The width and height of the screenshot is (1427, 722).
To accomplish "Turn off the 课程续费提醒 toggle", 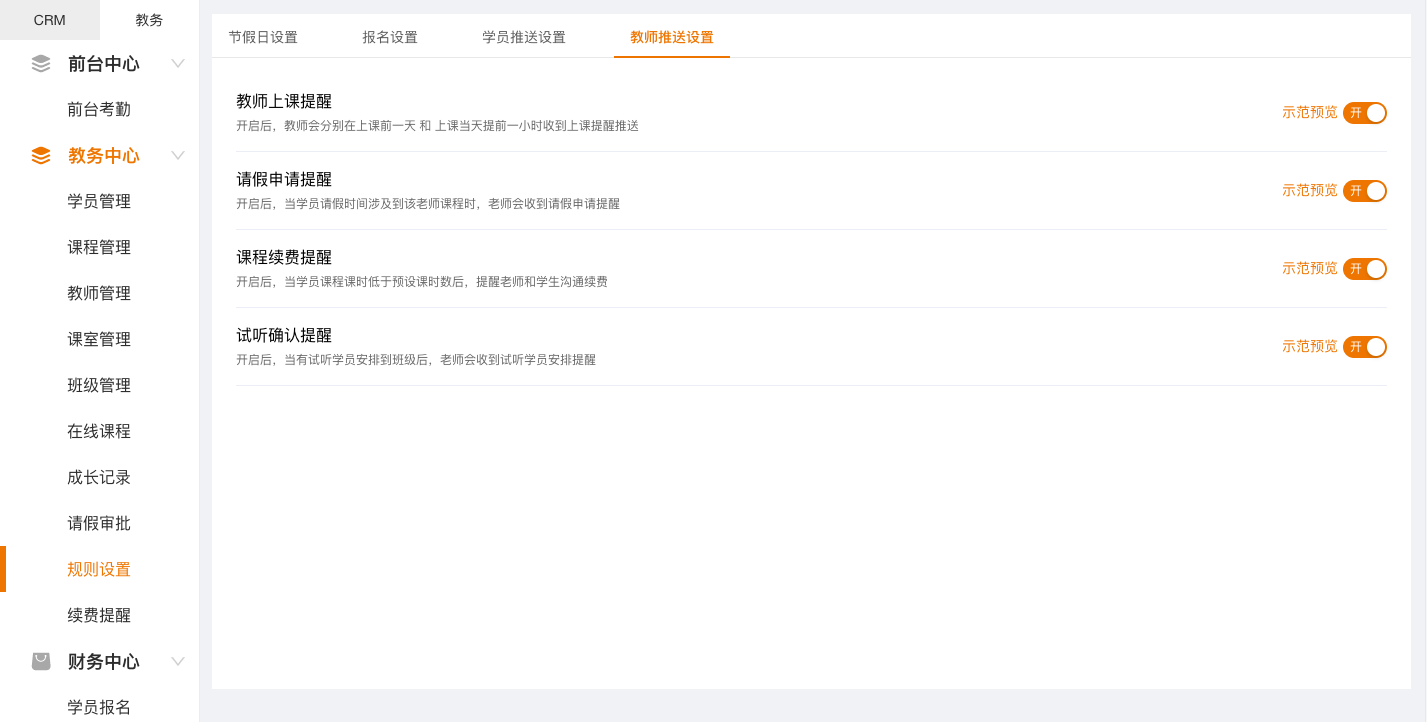I will (1364, 269).
